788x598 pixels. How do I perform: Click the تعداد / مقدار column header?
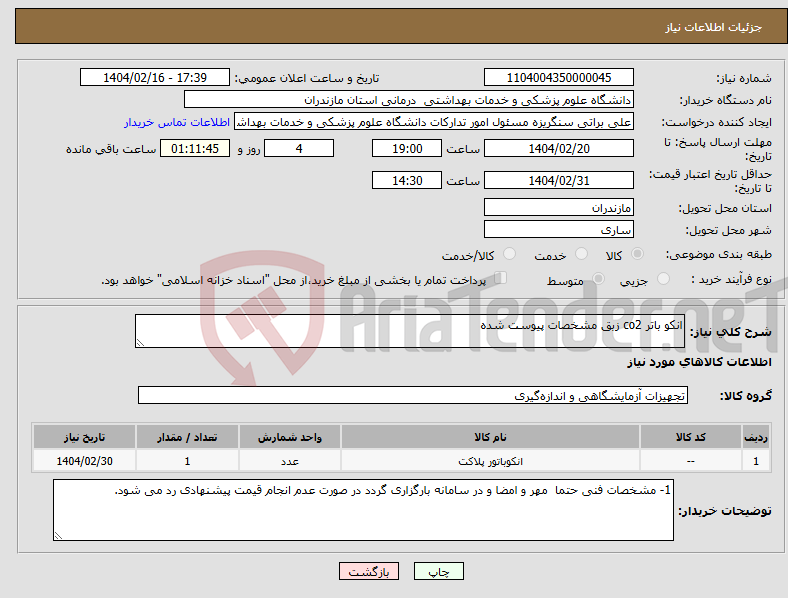pyautogui.click(x=187, y=437)
